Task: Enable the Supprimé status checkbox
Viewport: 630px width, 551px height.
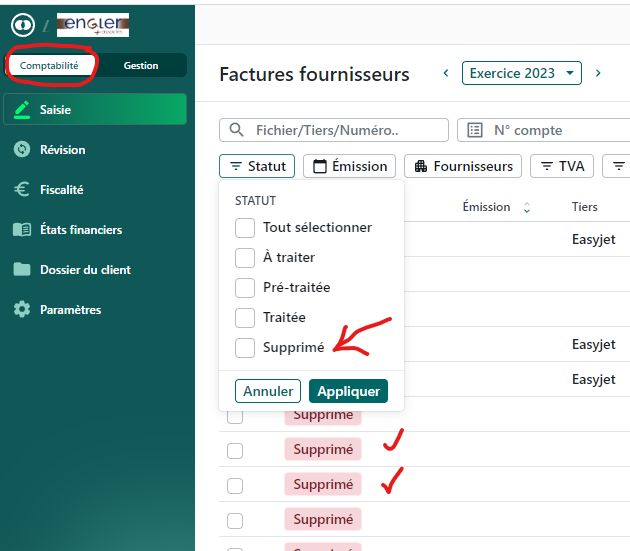Action: (245, 348)
